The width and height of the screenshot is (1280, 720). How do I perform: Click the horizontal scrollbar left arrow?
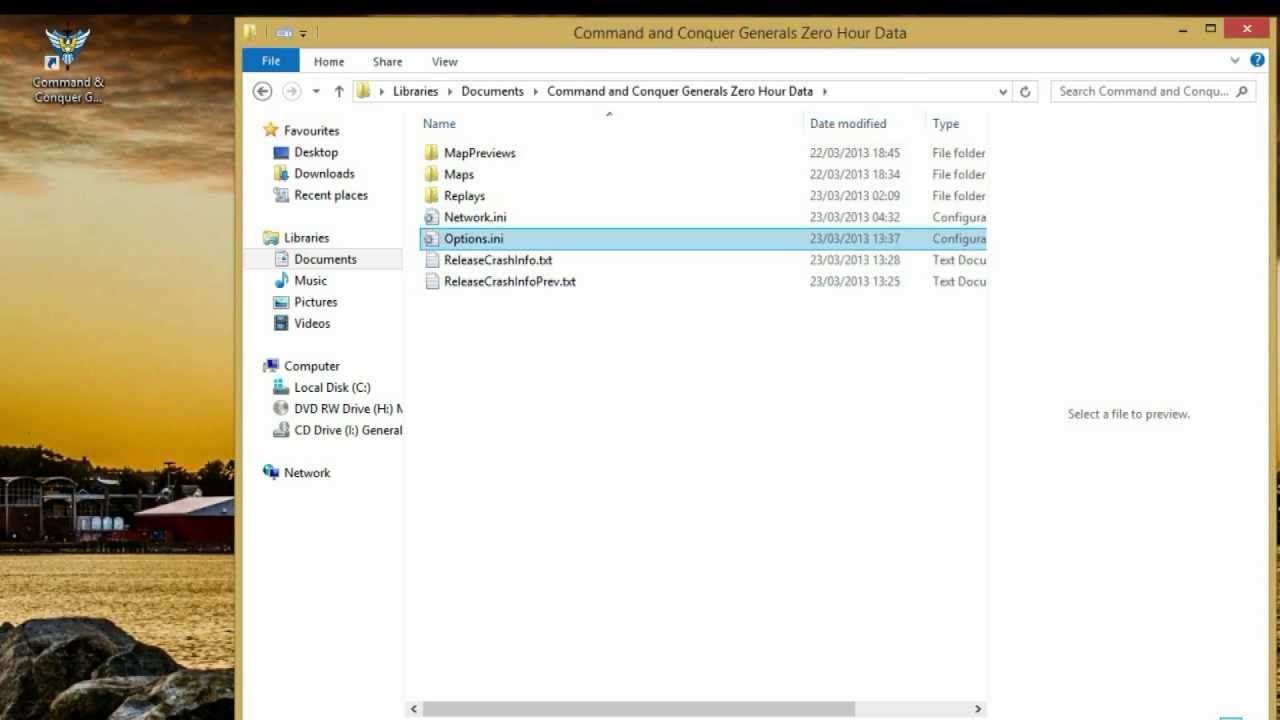(x=414, y=709)
